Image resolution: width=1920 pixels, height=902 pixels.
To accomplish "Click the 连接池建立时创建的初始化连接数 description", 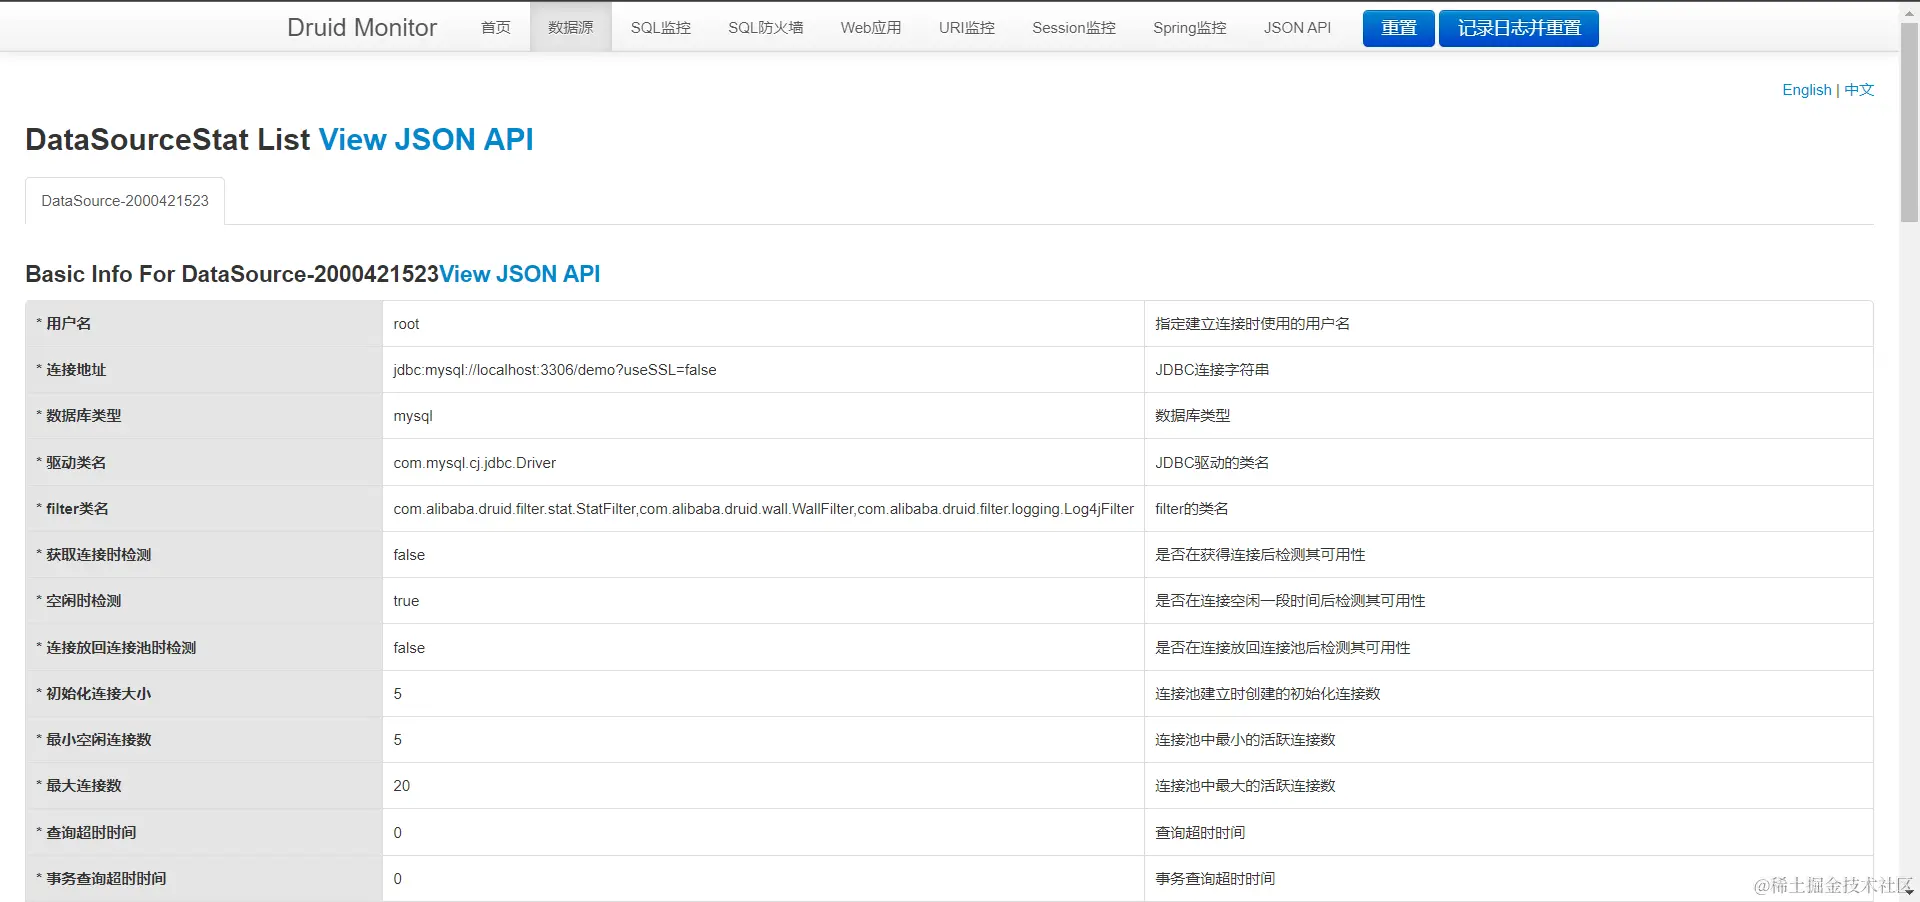I will click(x=1268, y=694).
